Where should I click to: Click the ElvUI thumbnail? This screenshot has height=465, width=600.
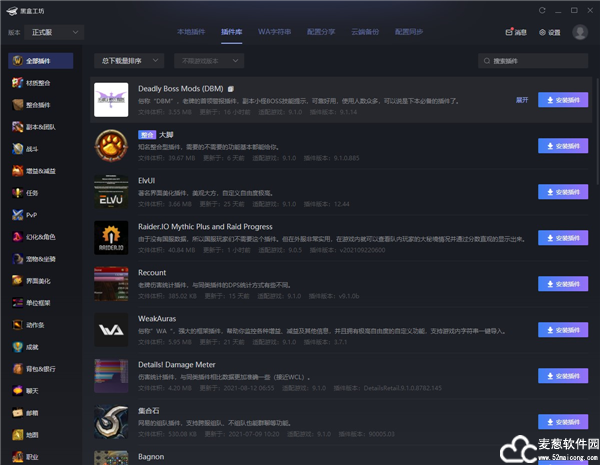pos(111,192)
